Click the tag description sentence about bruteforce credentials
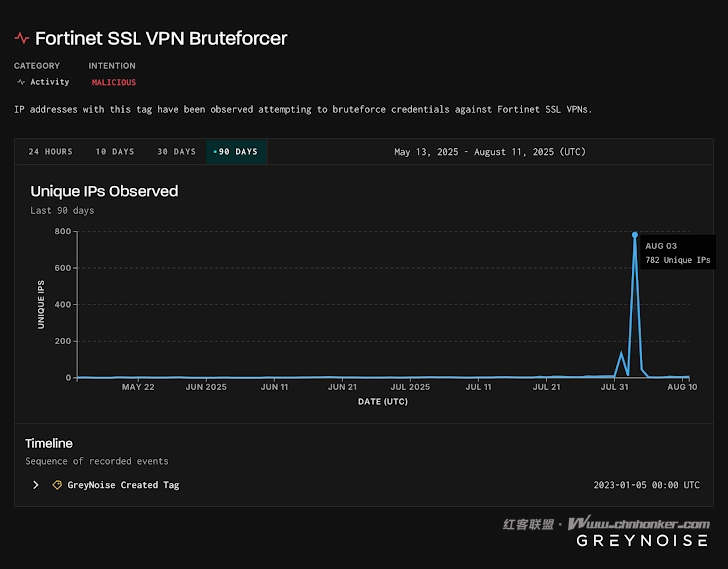728x569 pixels. coord(303,110)
